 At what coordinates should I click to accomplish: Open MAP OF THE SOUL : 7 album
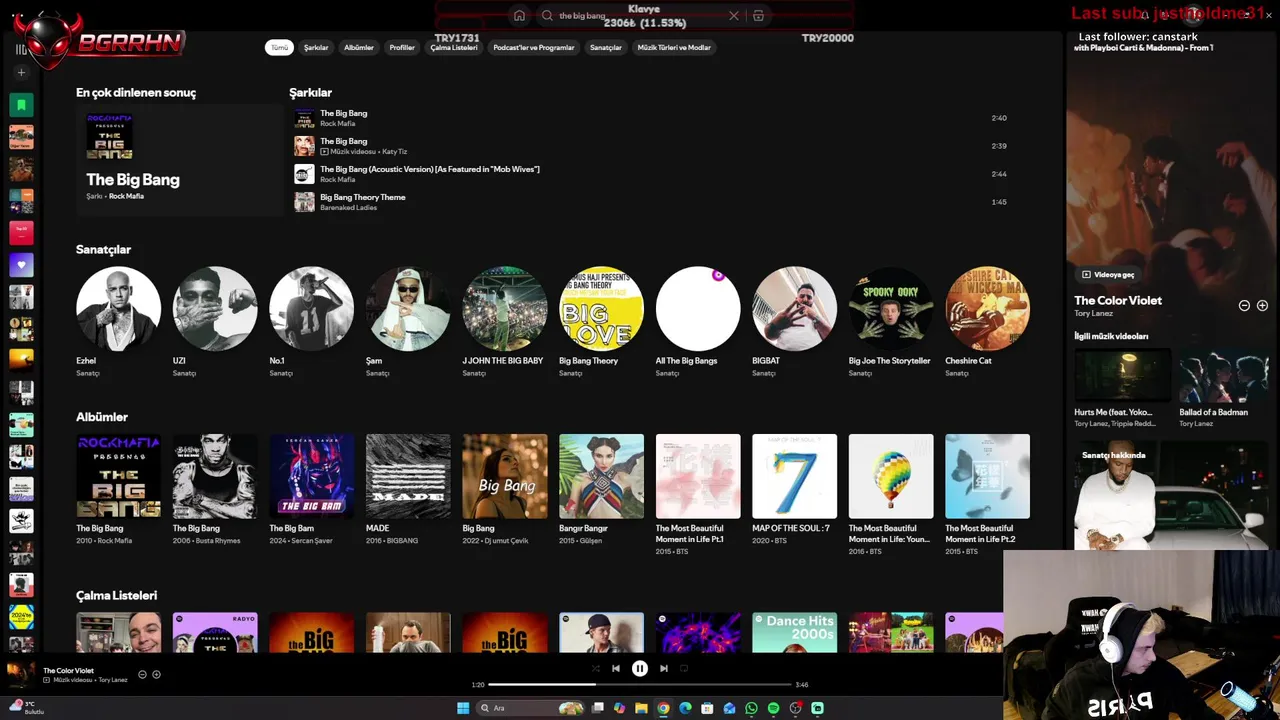[x=794, y=476]
